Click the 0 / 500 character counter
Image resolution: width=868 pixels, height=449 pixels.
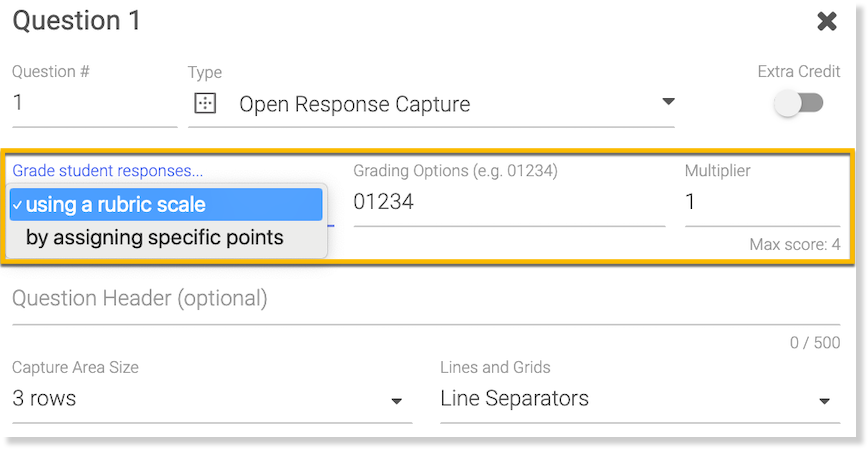pyautogui.click(x=814, y=343)
